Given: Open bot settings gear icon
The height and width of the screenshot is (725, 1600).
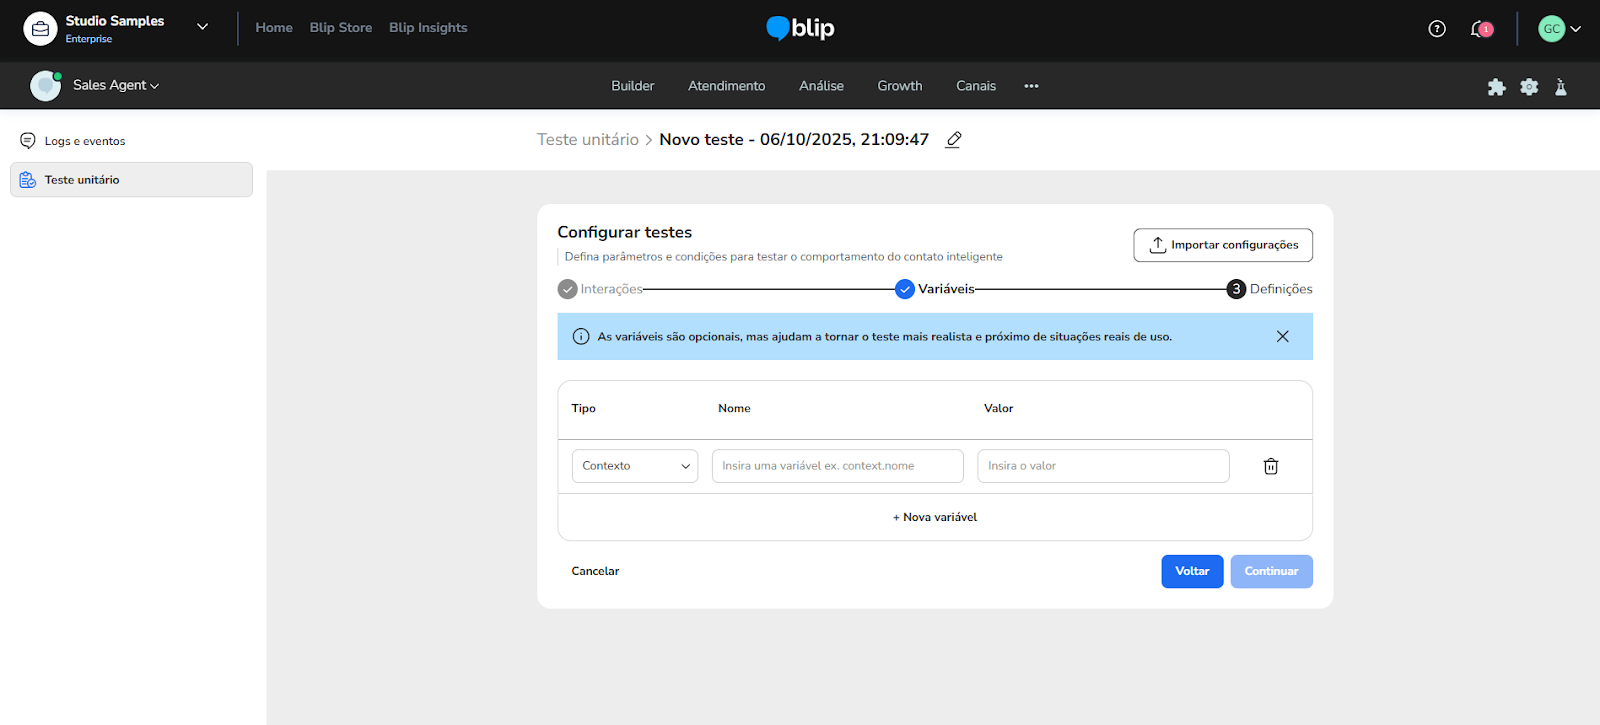Looking at the screenshot, I should (1528, 87).
